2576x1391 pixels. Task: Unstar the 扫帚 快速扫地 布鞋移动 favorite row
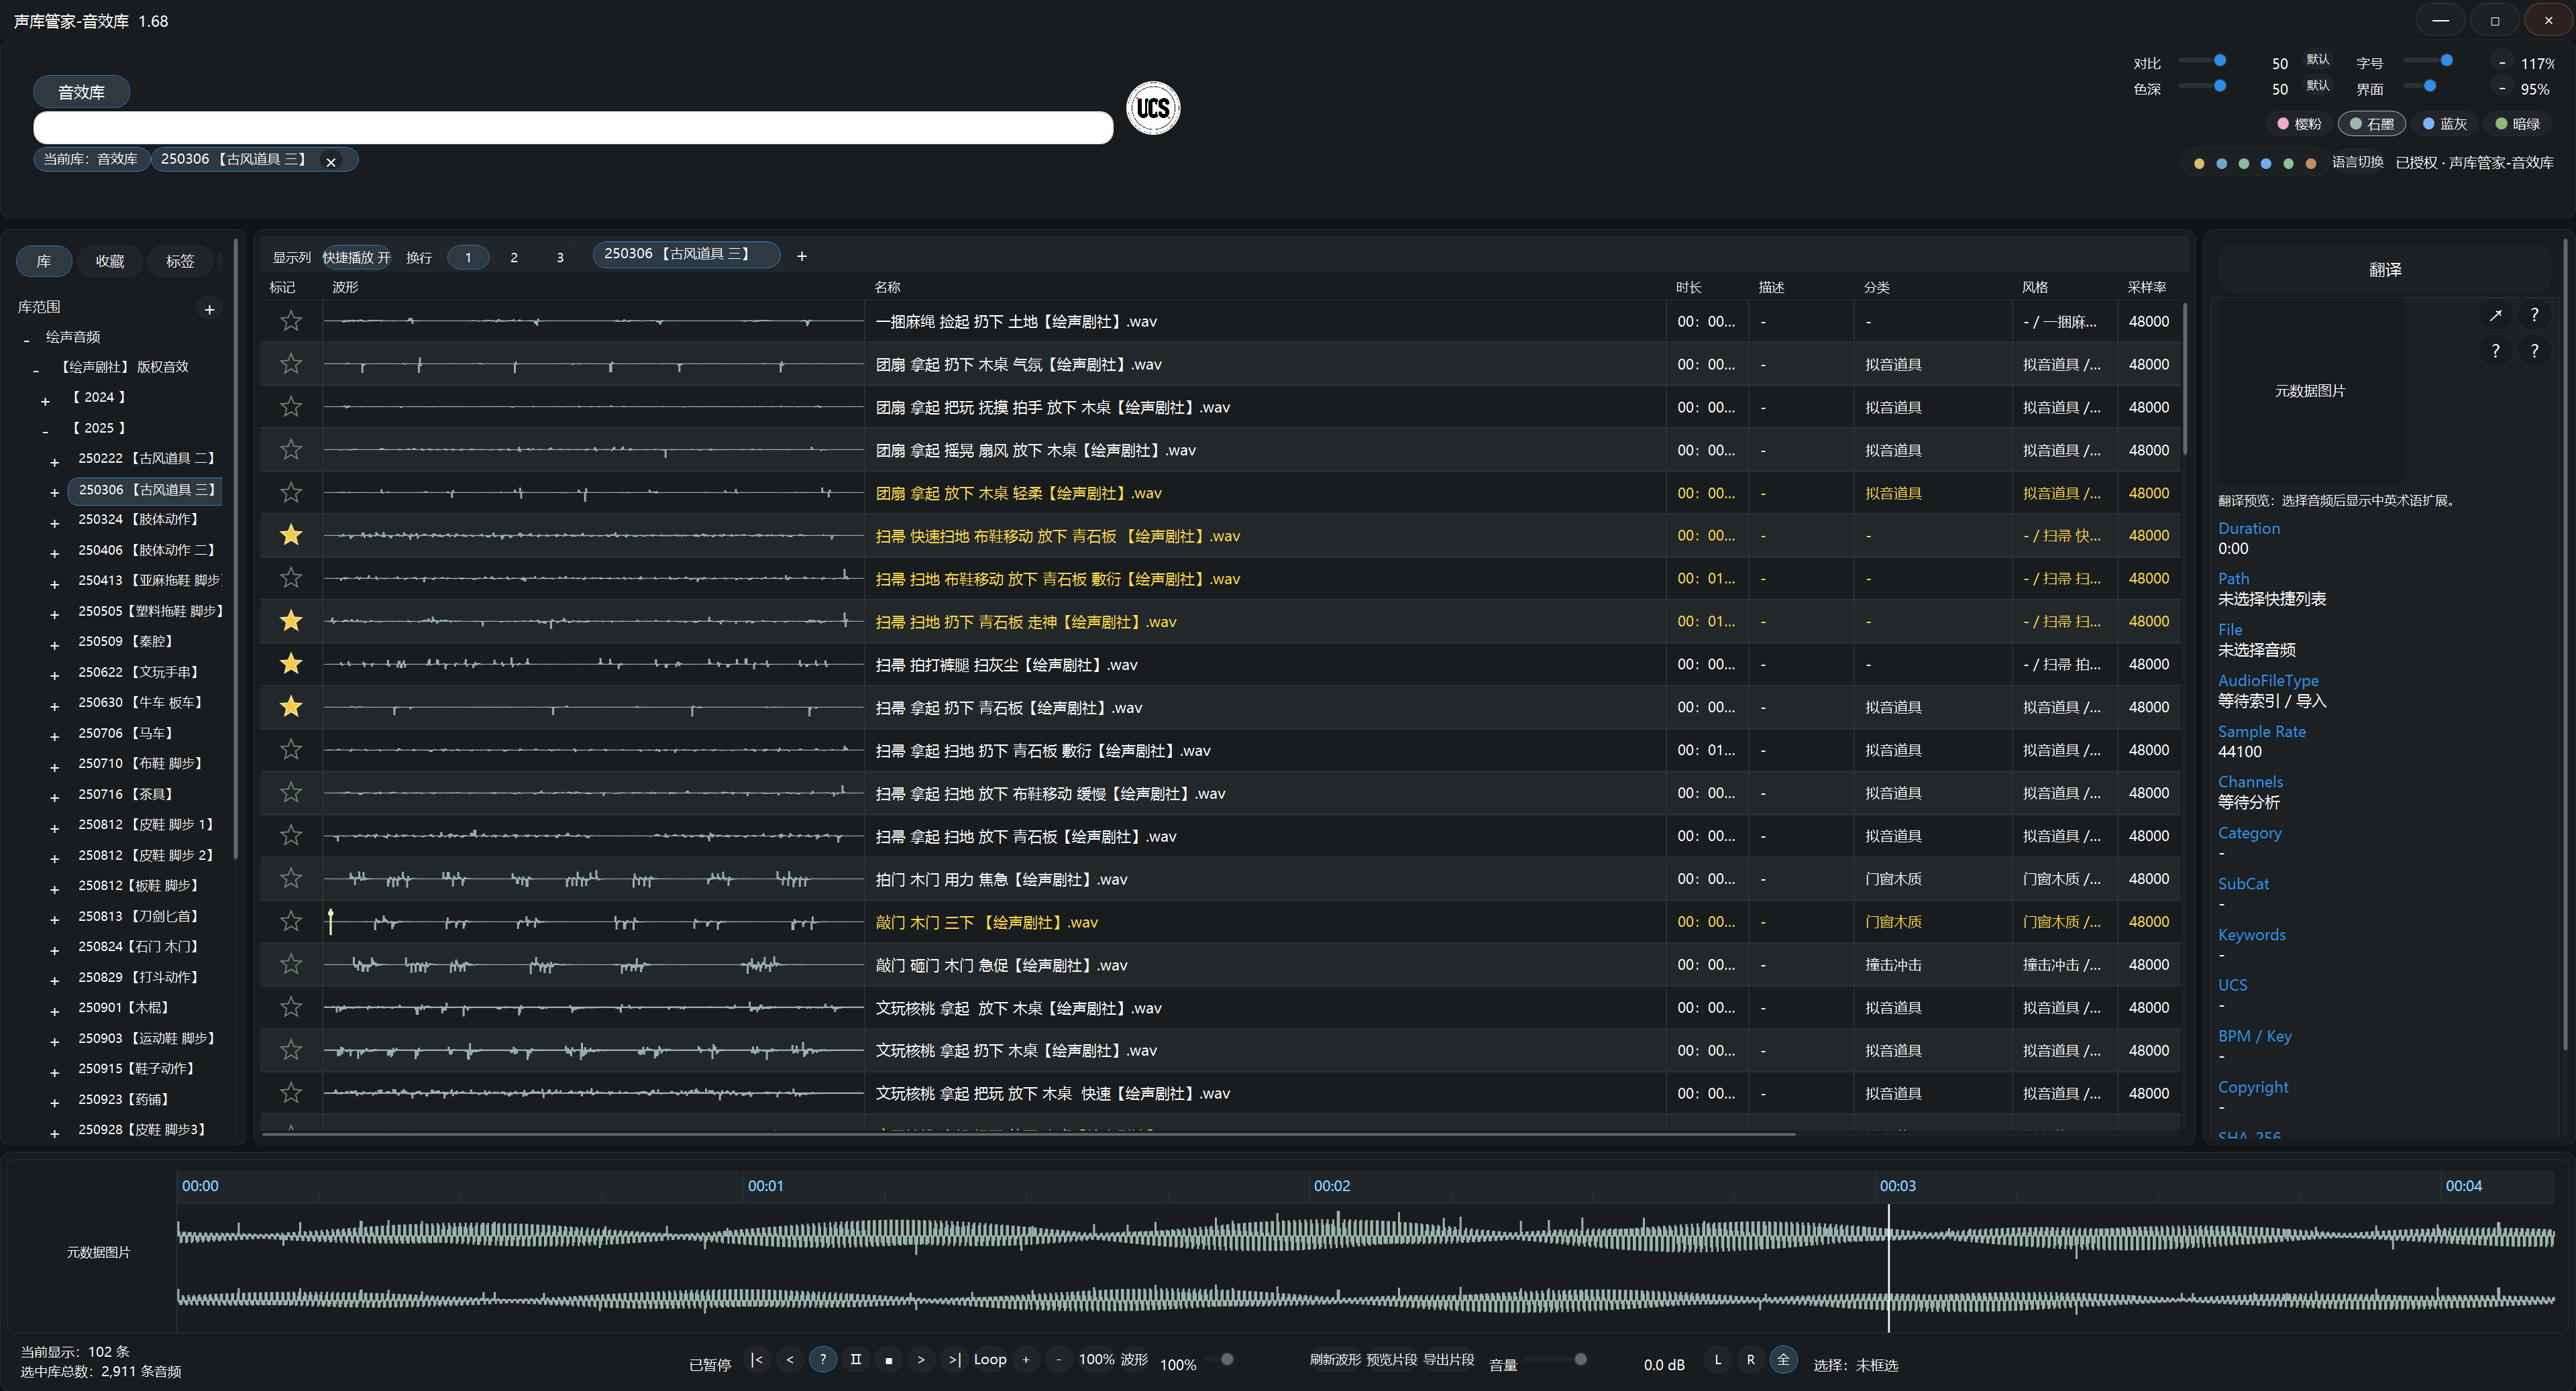coord(291,536)
